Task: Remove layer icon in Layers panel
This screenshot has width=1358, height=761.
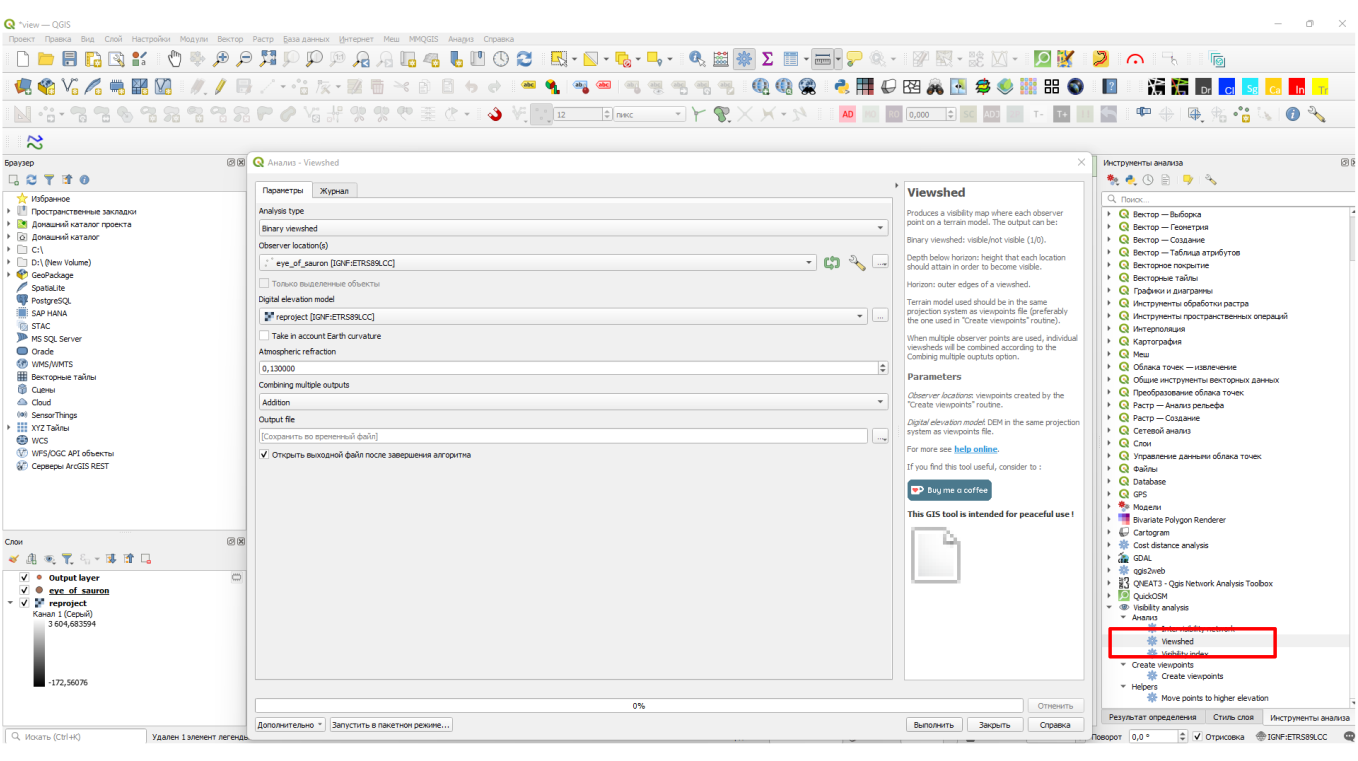Action: (146, 559)
